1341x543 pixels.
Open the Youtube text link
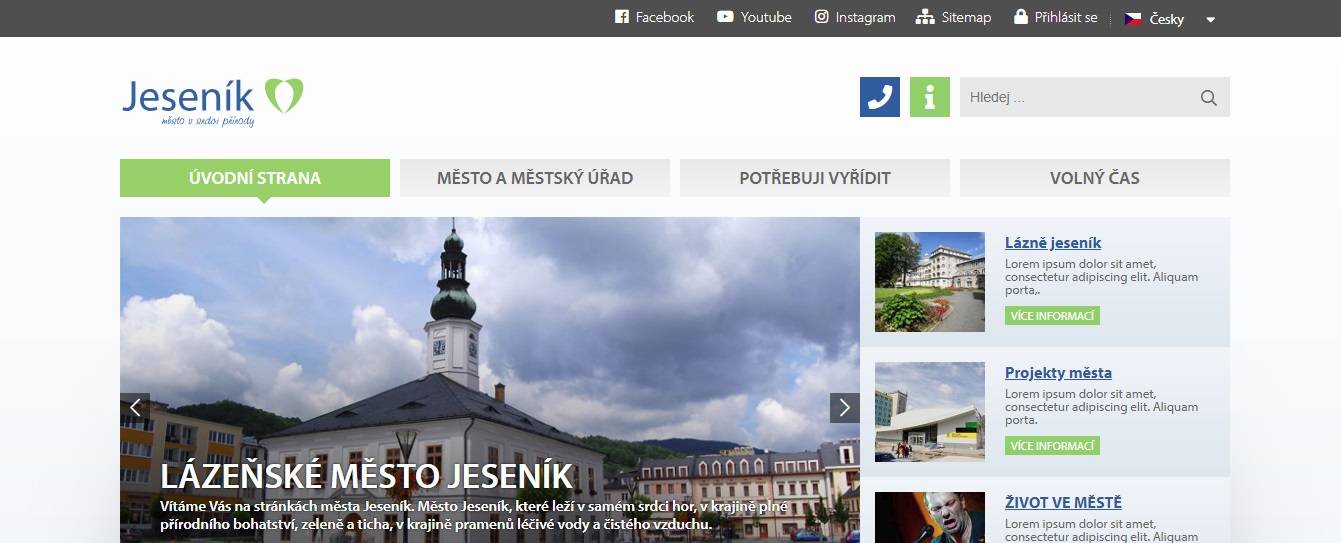[x=766, y=17]
